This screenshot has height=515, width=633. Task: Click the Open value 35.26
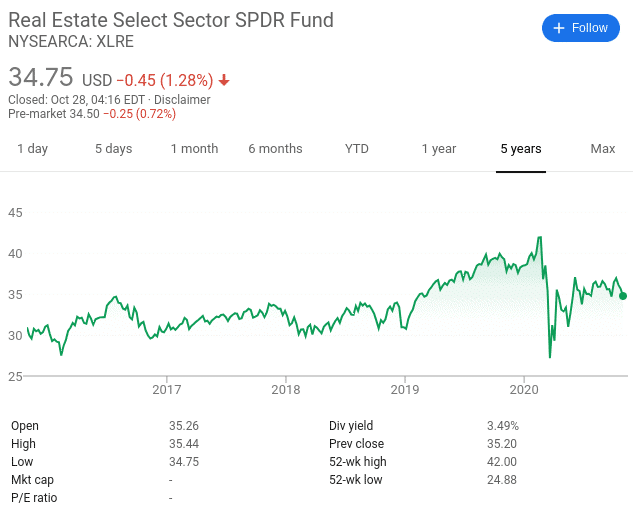(184, 426)
